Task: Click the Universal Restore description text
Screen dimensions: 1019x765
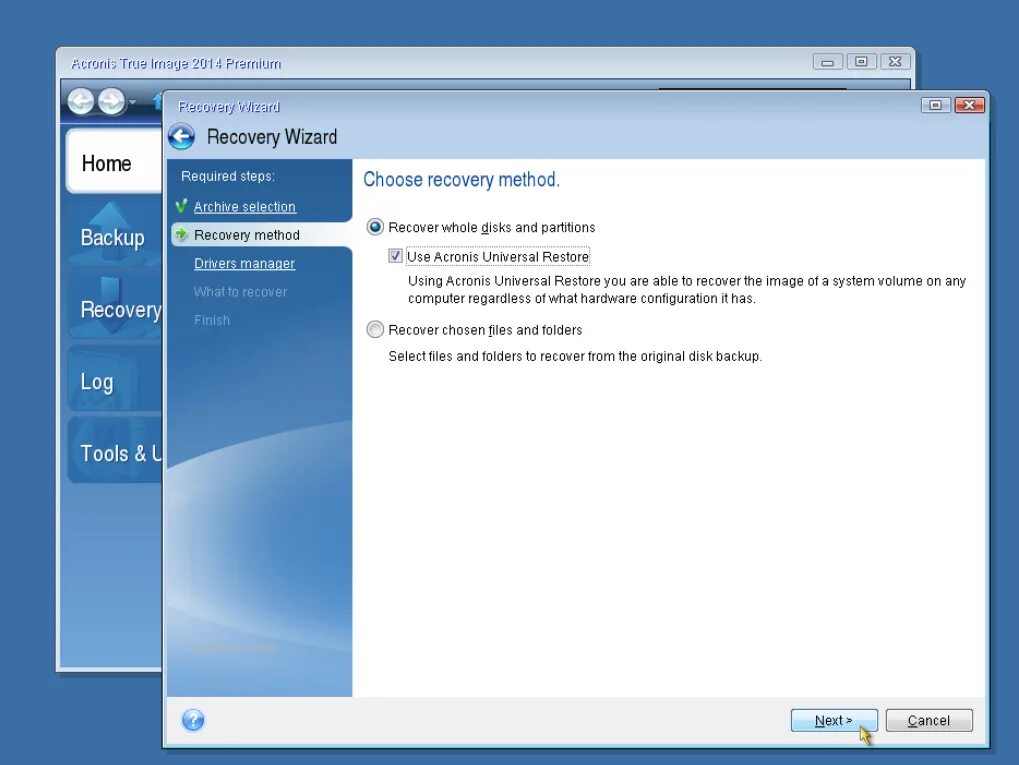Action: (x=687, y=290)
